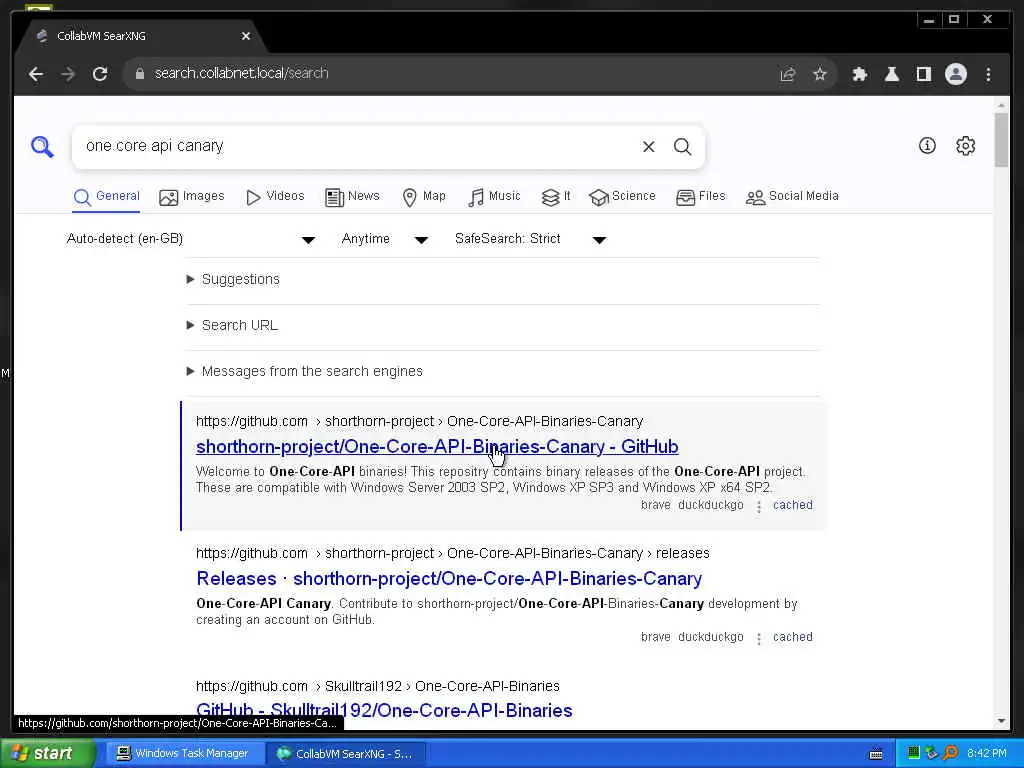
Task: Open first result's engine options dots
Action: (x=758, y=506)
